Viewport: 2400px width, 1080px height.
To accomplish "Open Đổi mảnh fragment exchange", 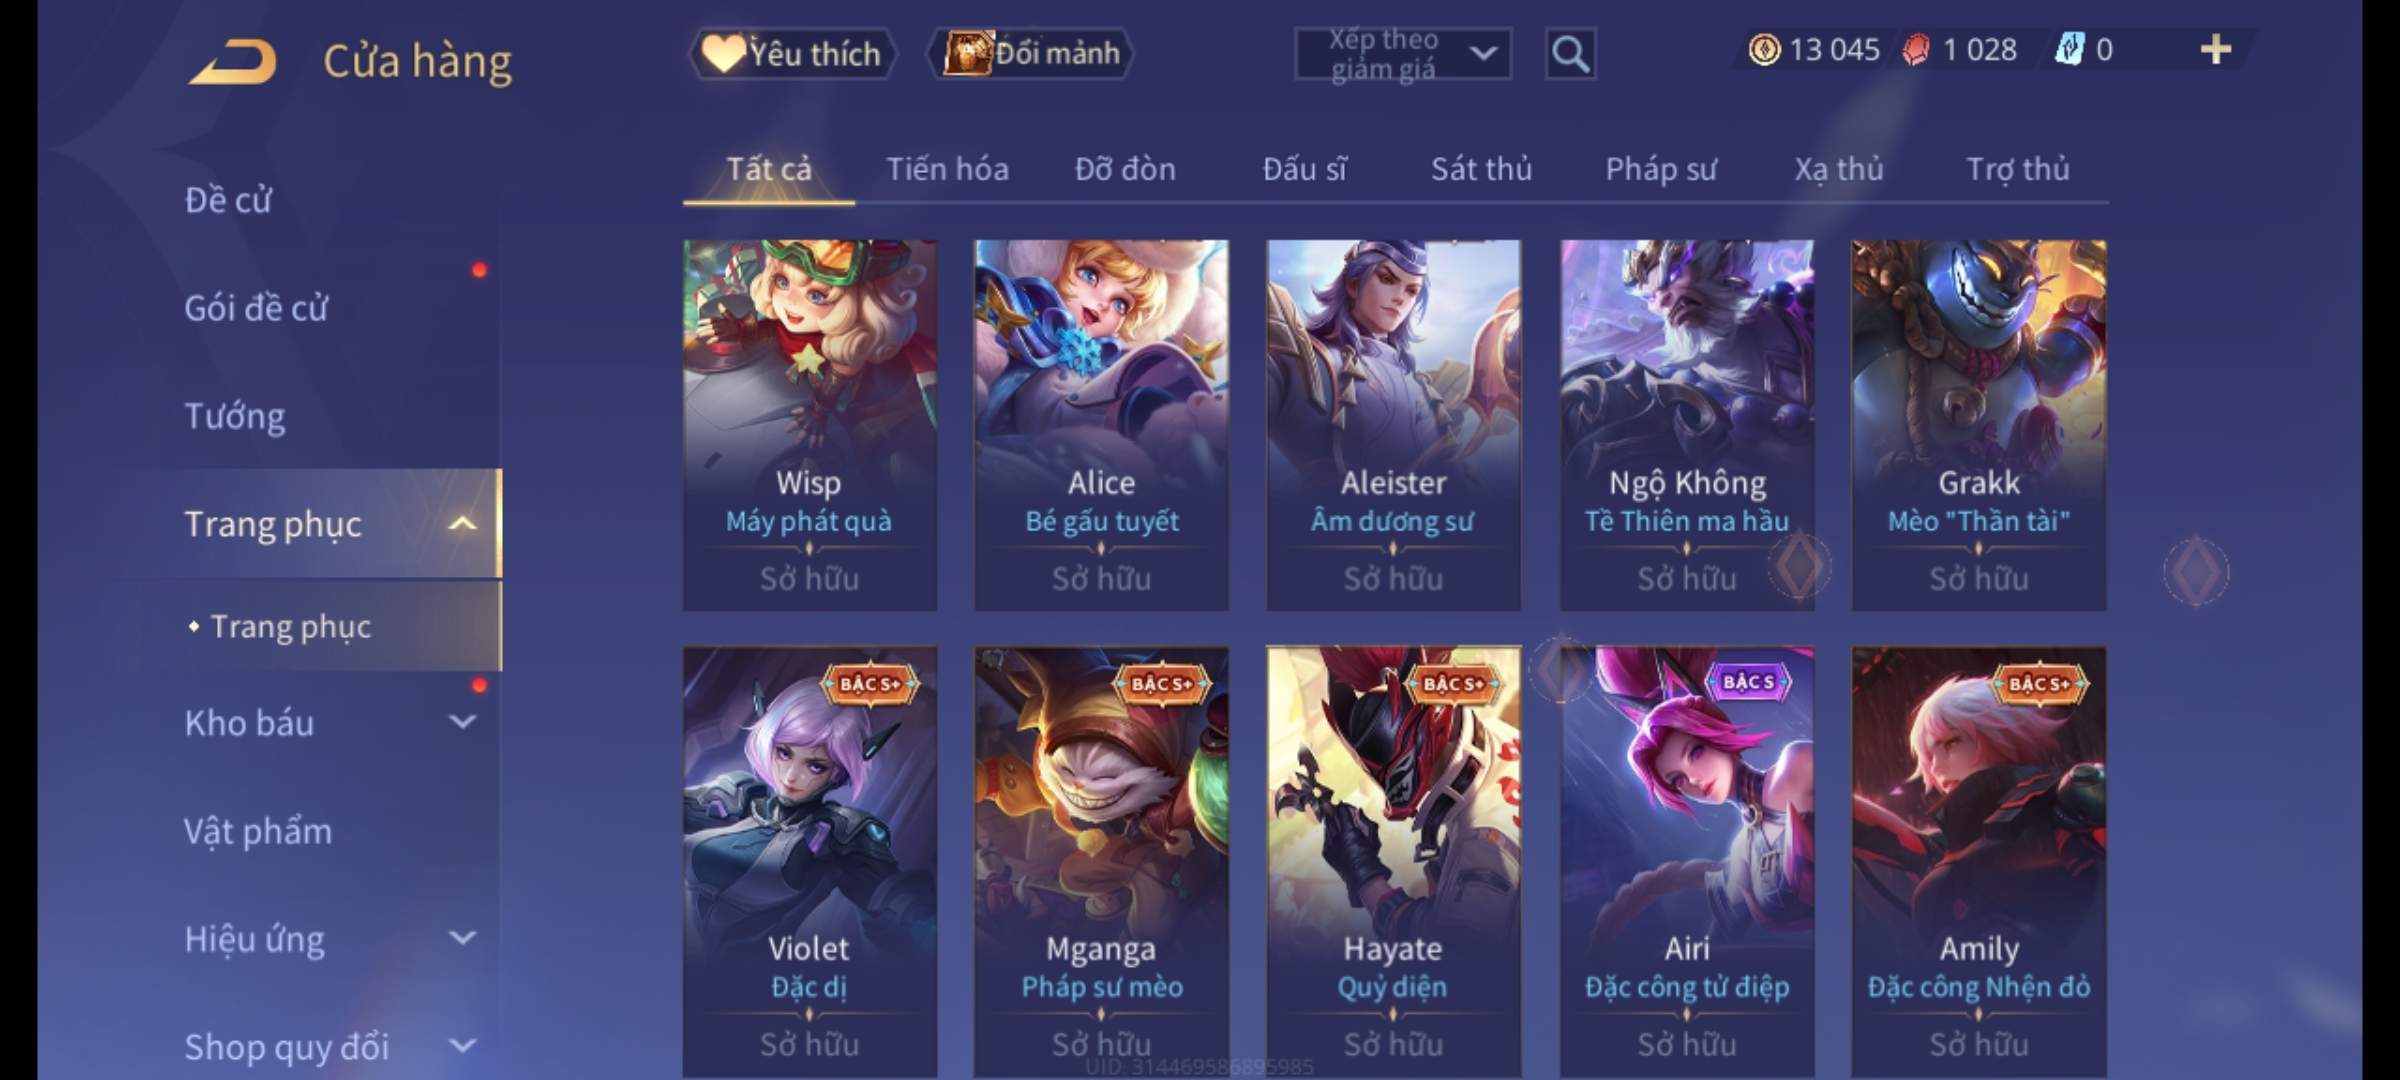I will click(x=1031, y=53).
